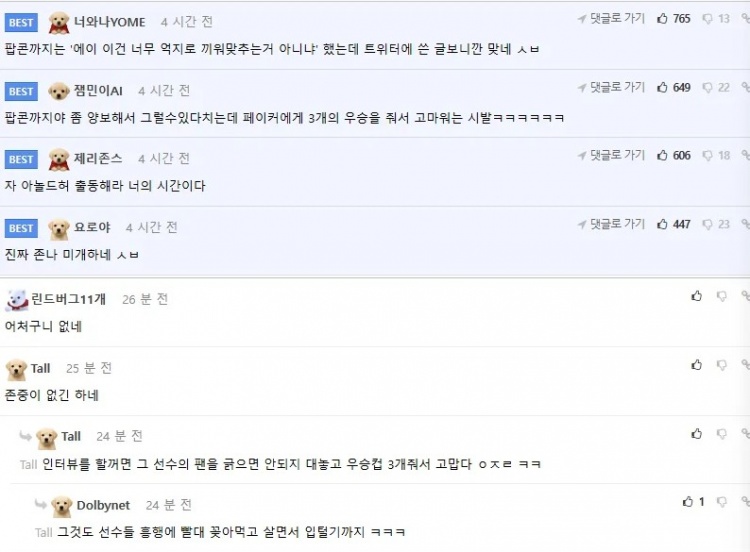Downvote 요로야's comment
This screenshot has height=552, width=750.
point(708,225)
